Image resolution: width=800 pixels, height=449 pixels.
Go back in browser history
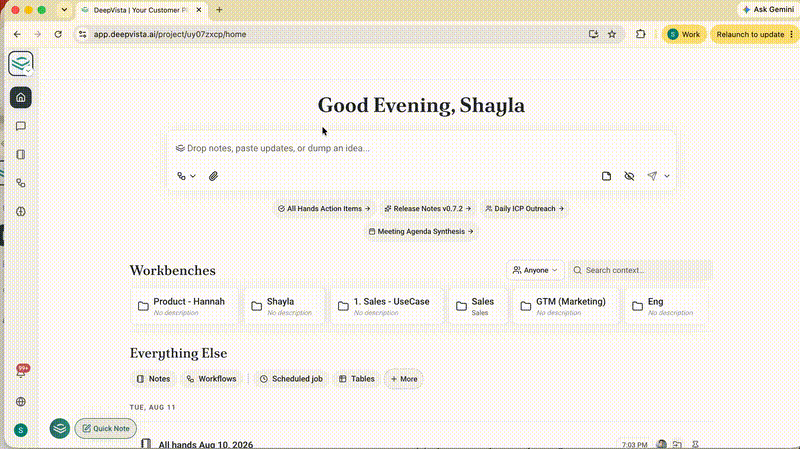pyautogui.click(x=17, y=34)
